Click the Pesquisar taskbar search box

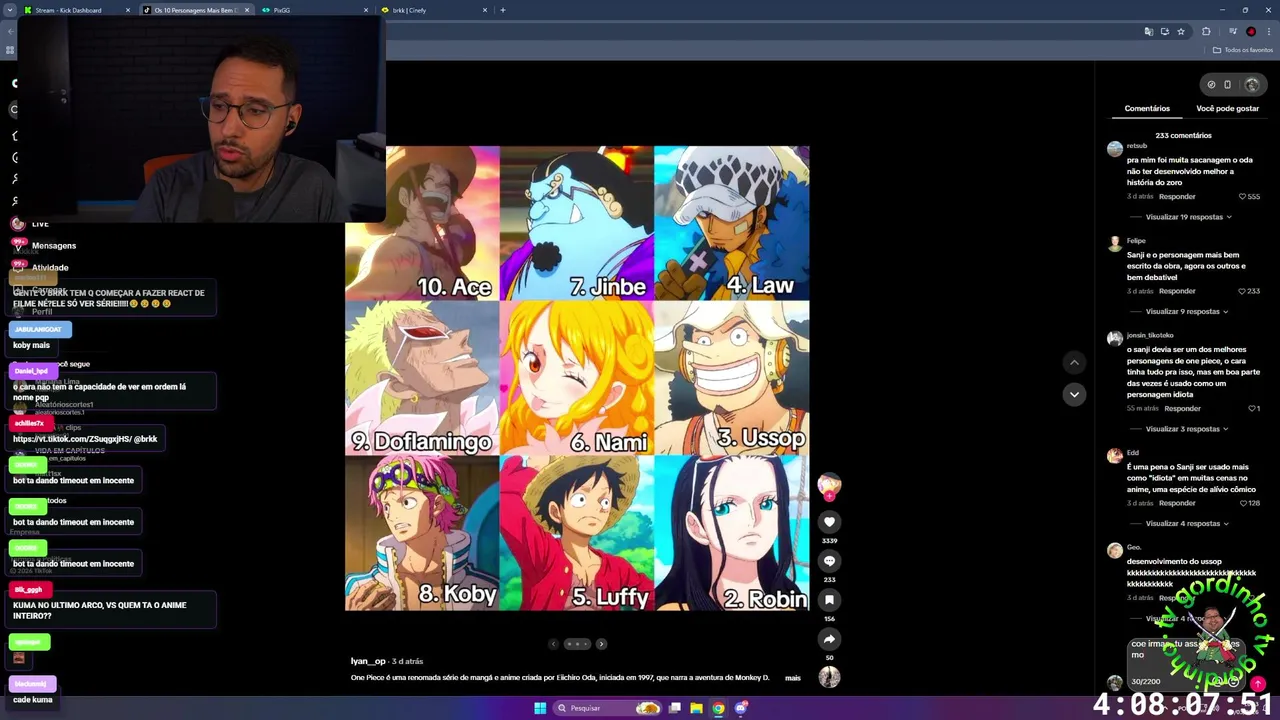[x=608, y=708]
